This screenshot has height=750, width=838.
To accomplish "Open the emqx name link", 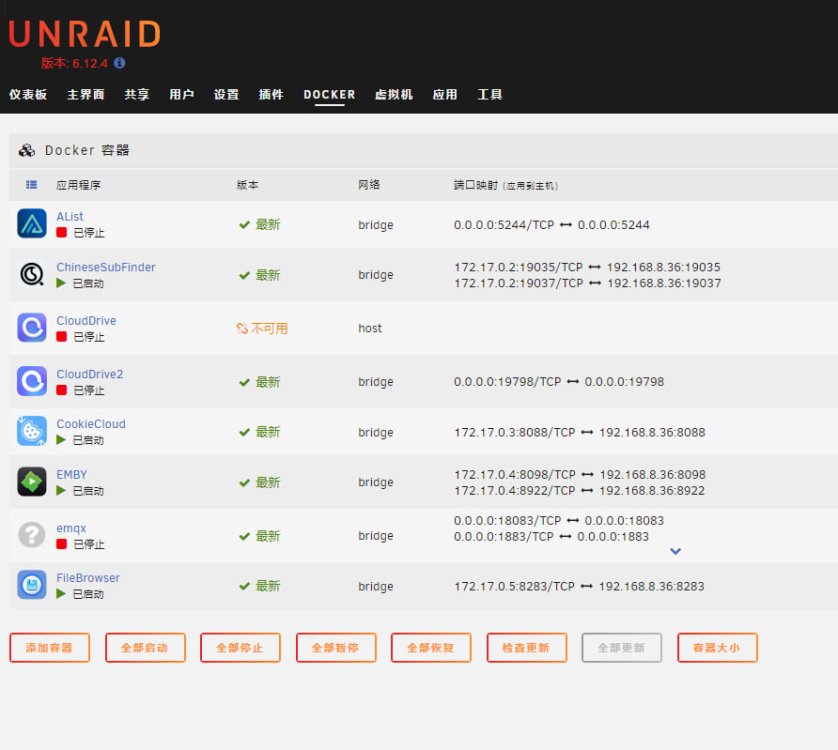I will pyautogui.click(x=71, y=528).
